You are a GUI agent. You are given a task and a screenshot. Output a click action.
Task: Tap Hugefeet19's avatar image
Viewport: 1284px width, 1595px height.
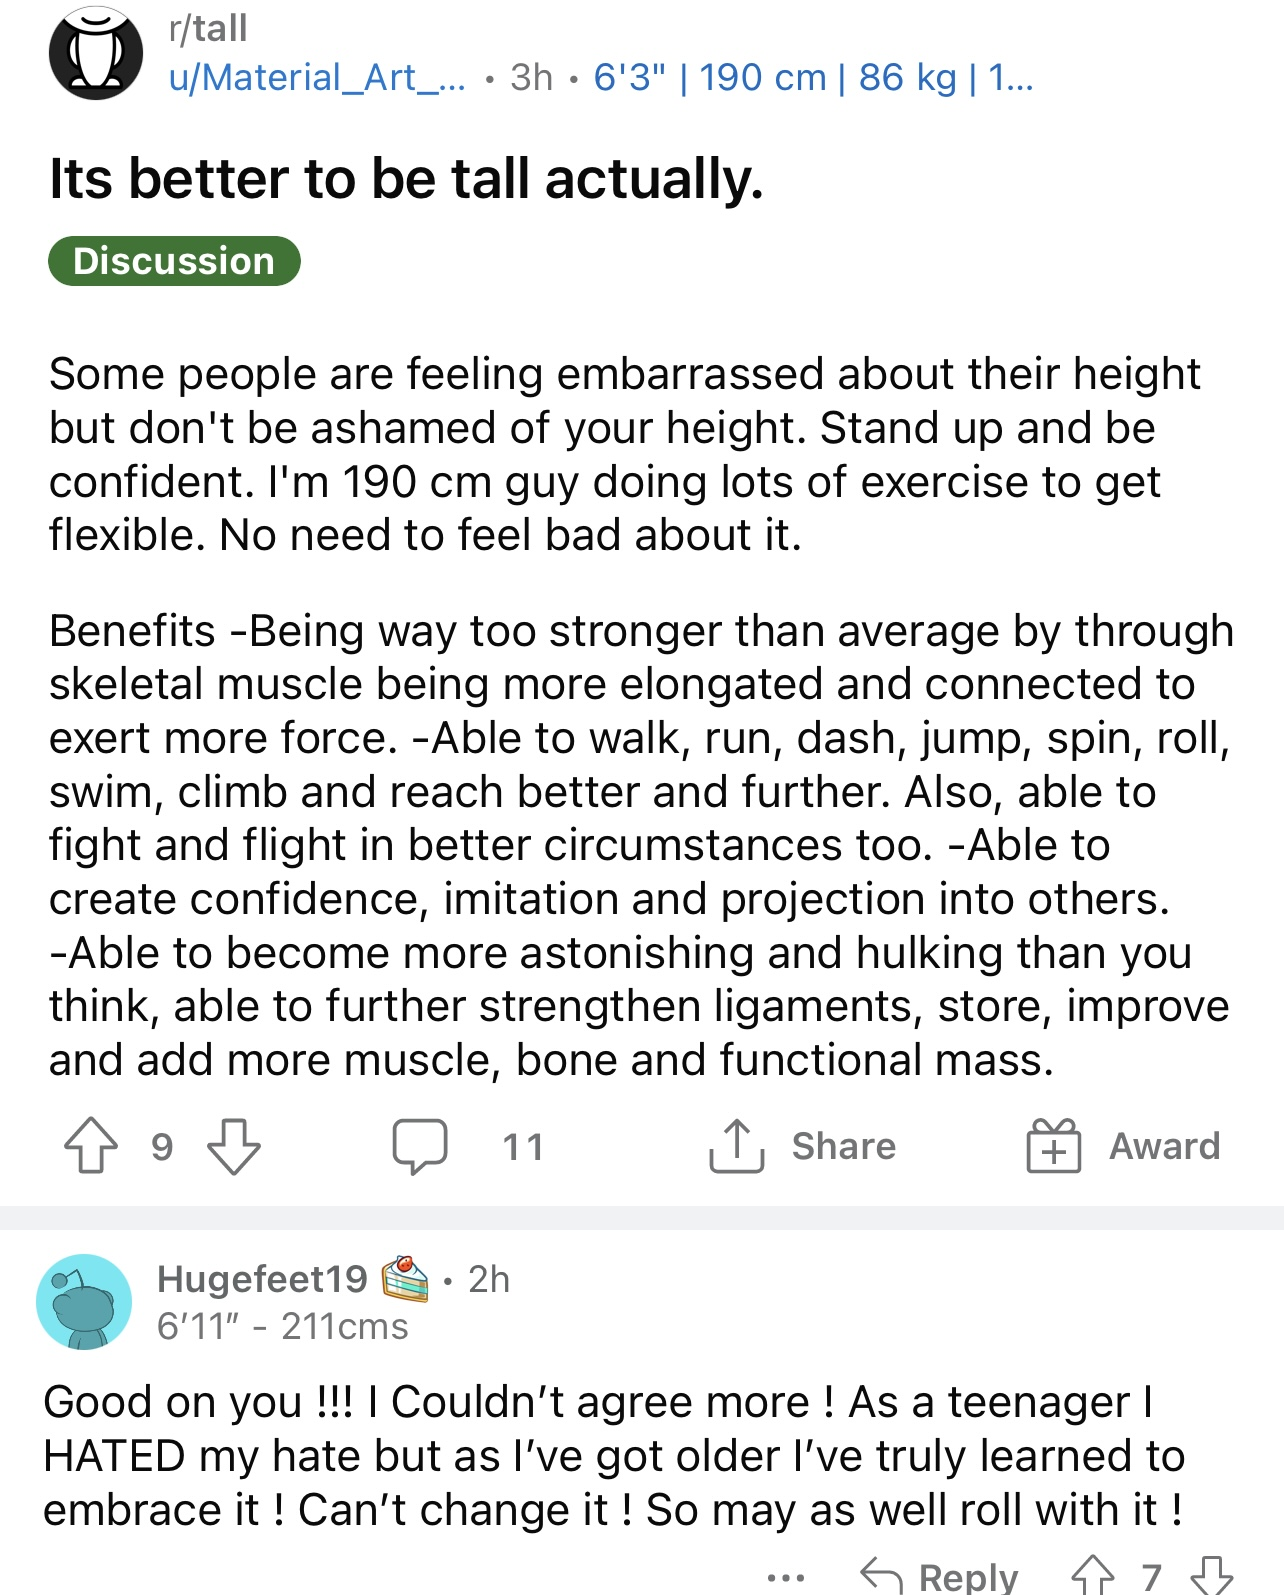(84, 1302)
